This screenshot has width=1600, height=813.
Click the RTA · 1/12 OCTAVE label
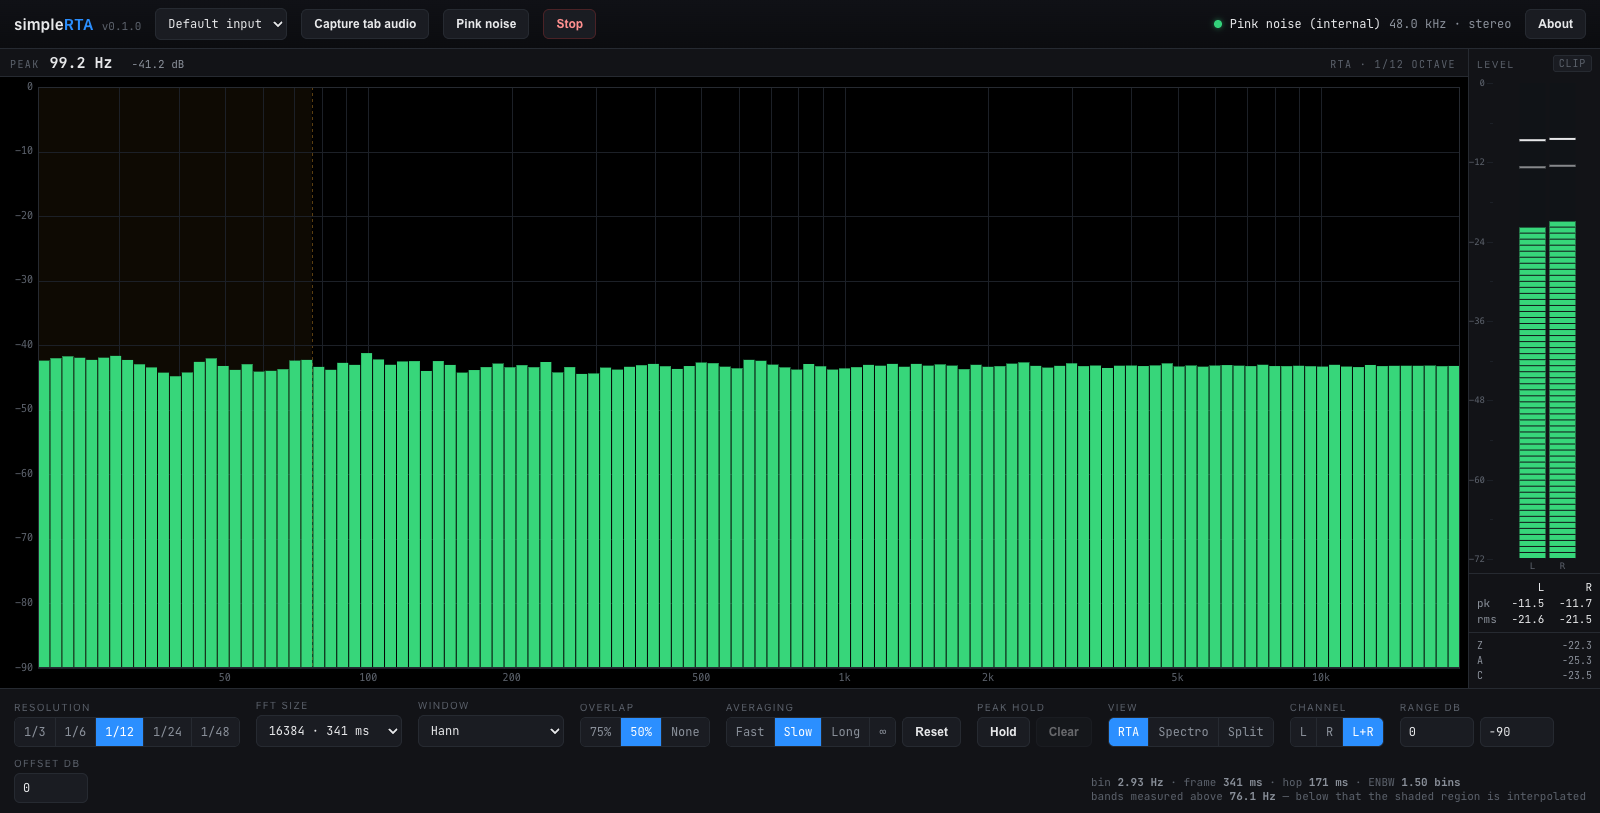1392,64
